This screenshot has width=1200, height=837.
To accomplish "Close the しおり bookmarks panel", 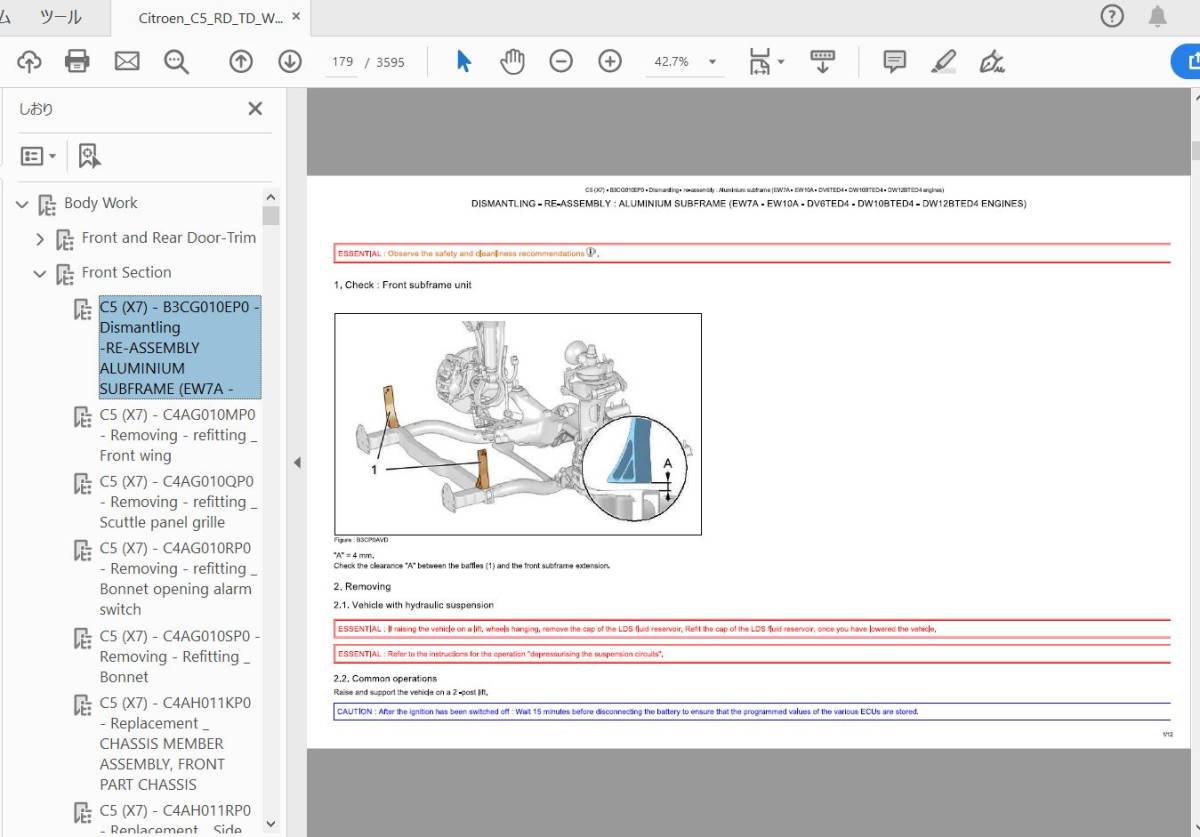I will 255,109.
